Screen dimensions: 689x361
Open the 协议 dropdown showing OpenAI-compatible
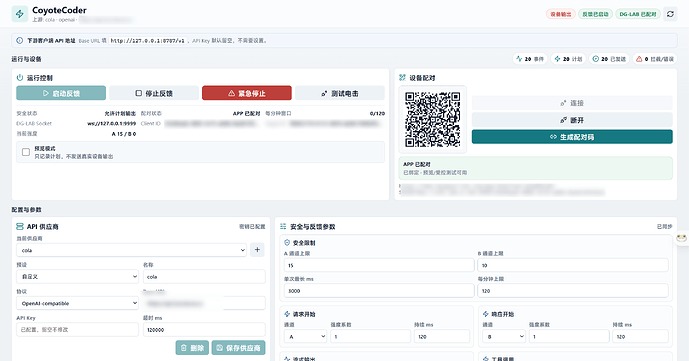[77, 303]
